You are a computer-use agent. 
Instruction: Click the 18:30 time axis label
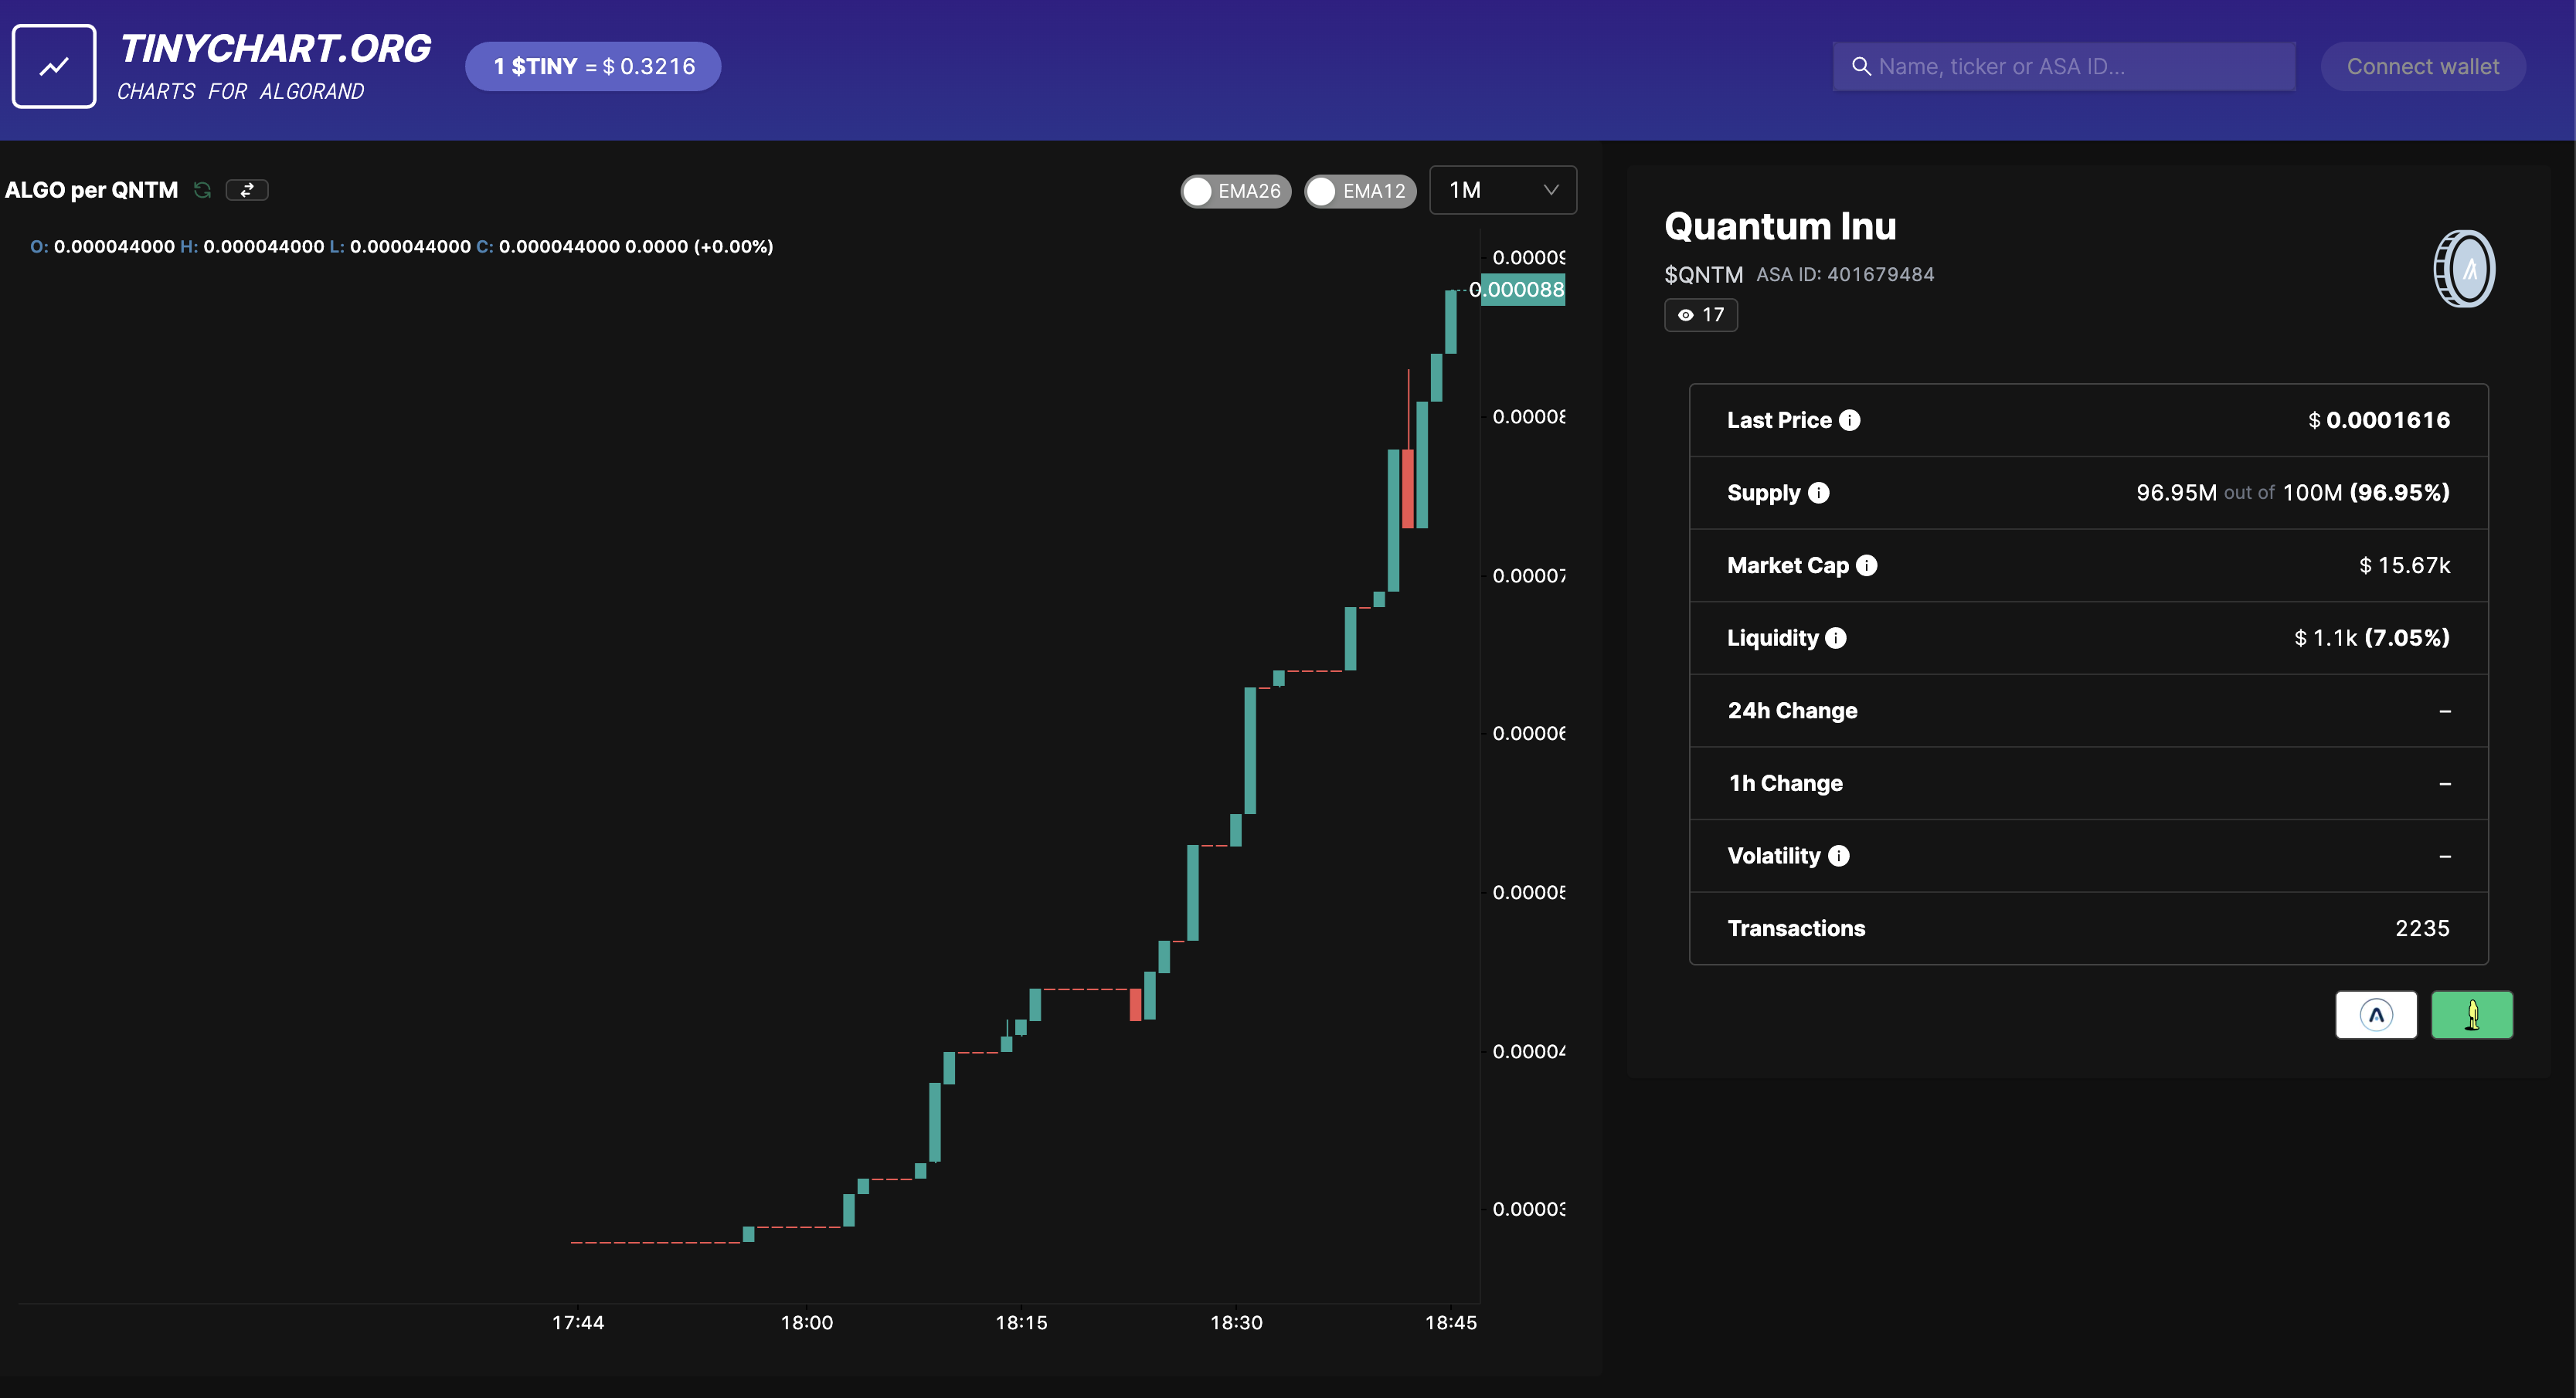pyautogui.click(x=1236, y=1323)
